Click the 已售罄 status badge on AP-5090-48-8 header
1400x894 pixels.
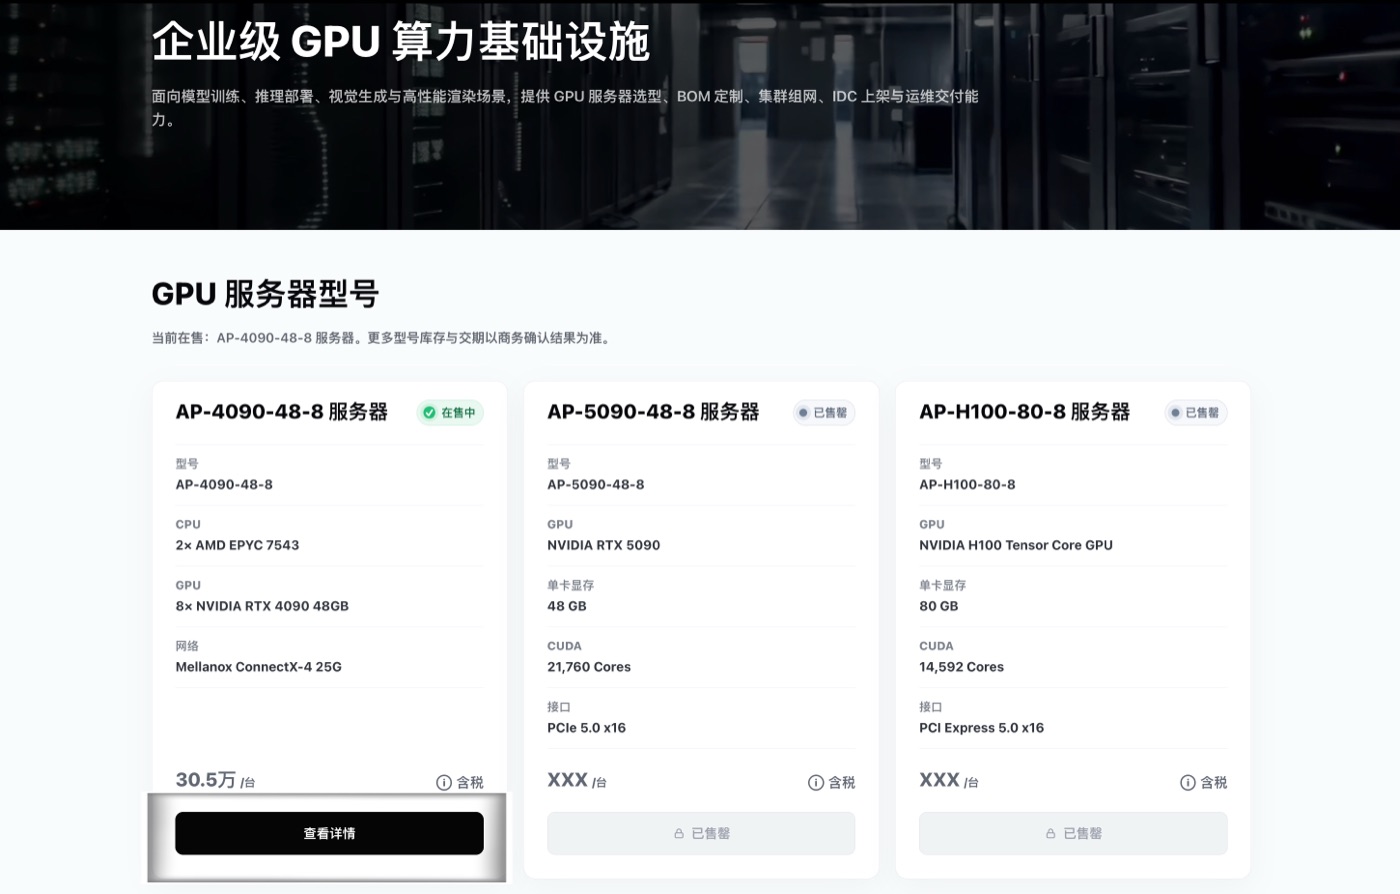tap(824, 412)
